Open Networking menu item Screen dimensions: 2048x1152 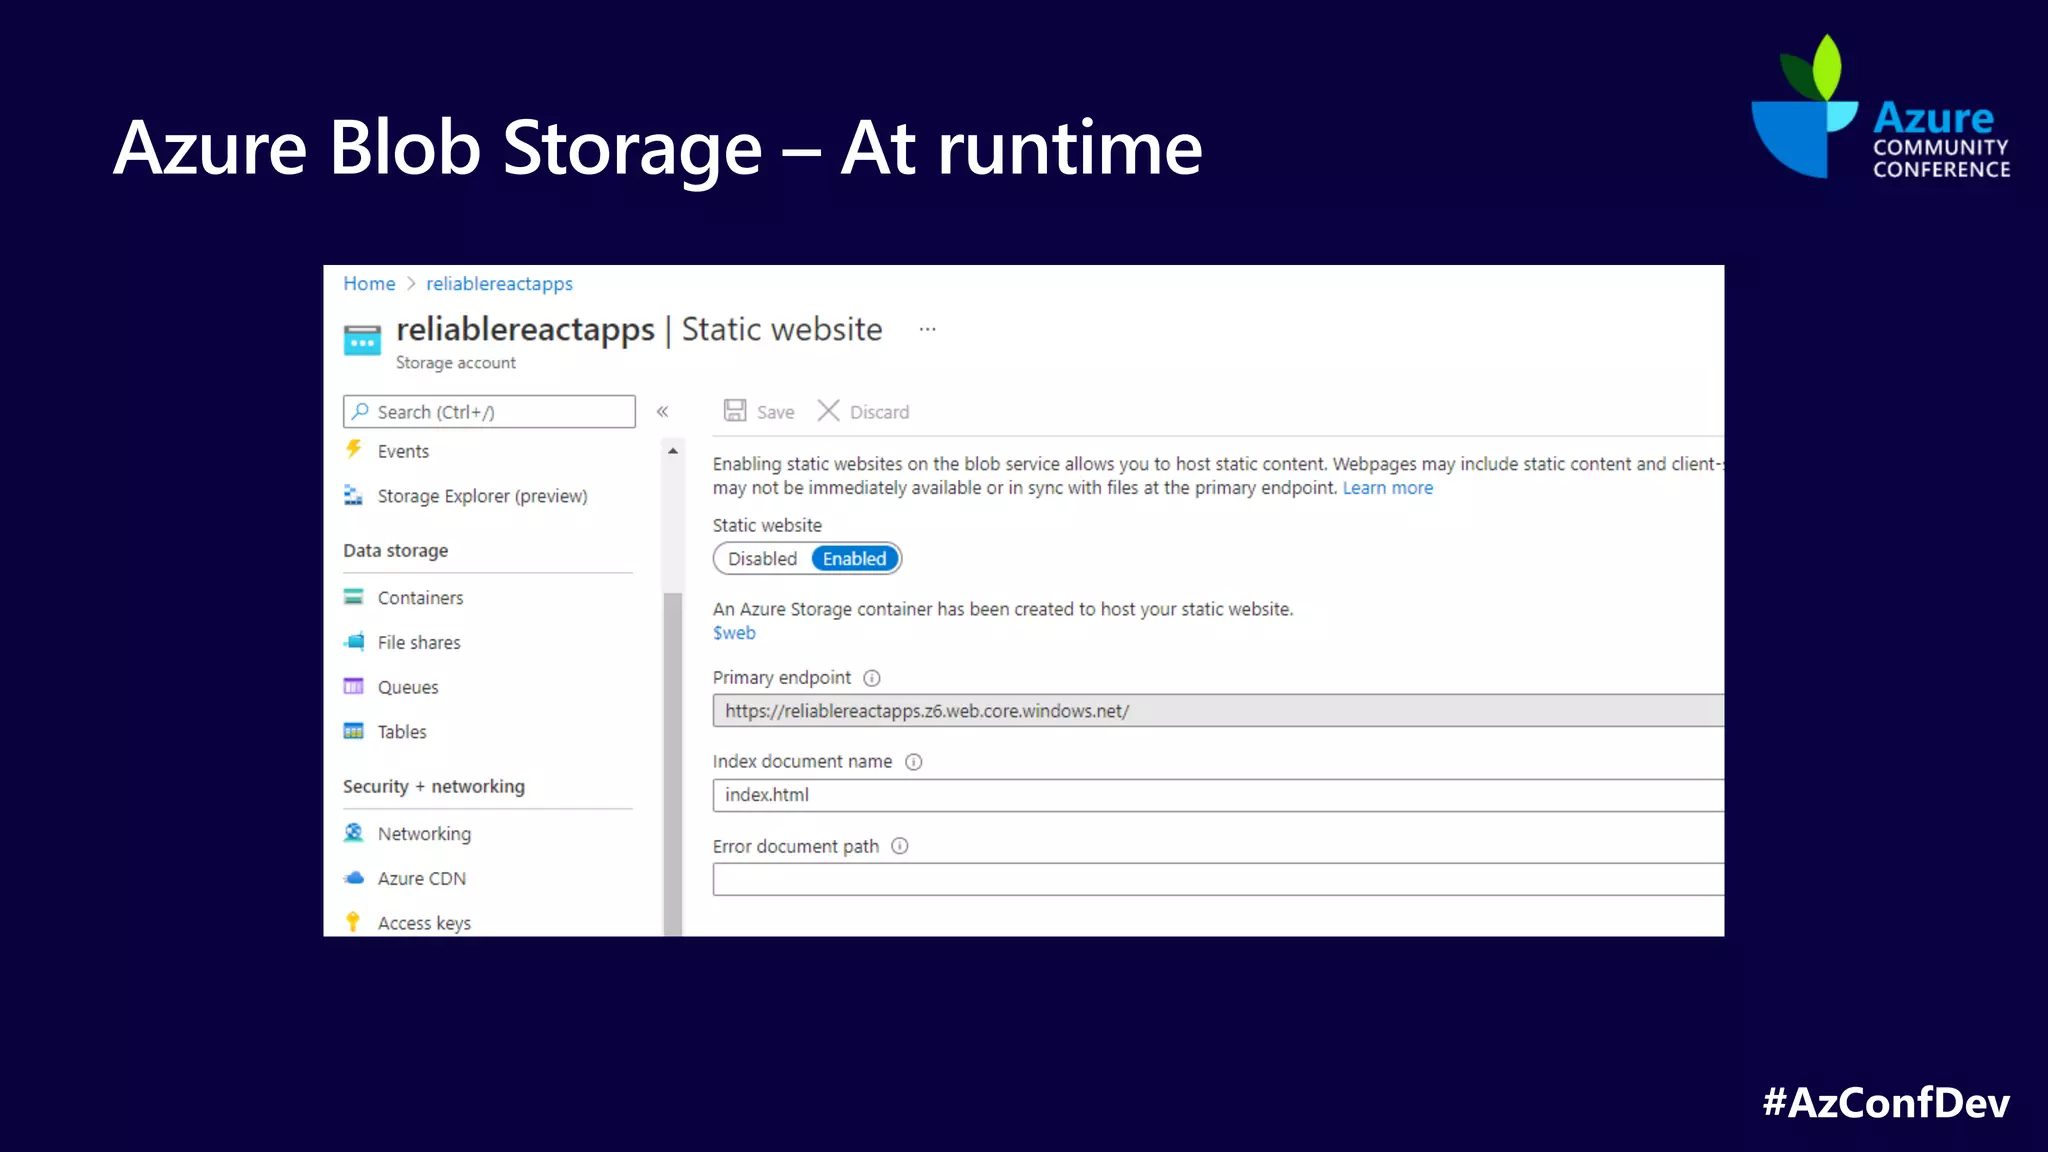[424, 834]
